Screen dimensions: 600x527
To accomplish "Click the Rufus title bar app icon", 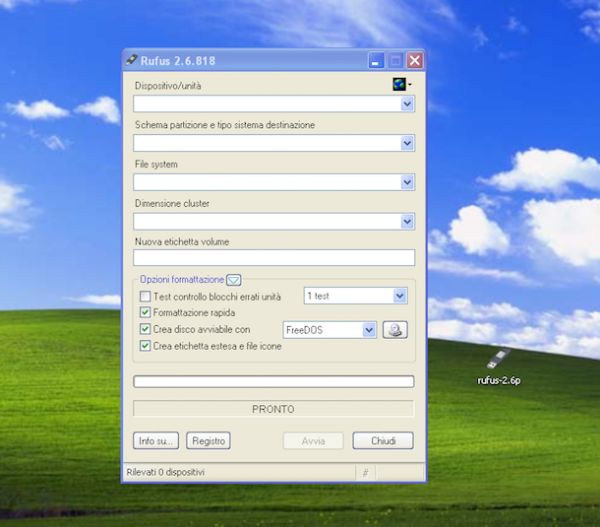I will click(131, 61).
